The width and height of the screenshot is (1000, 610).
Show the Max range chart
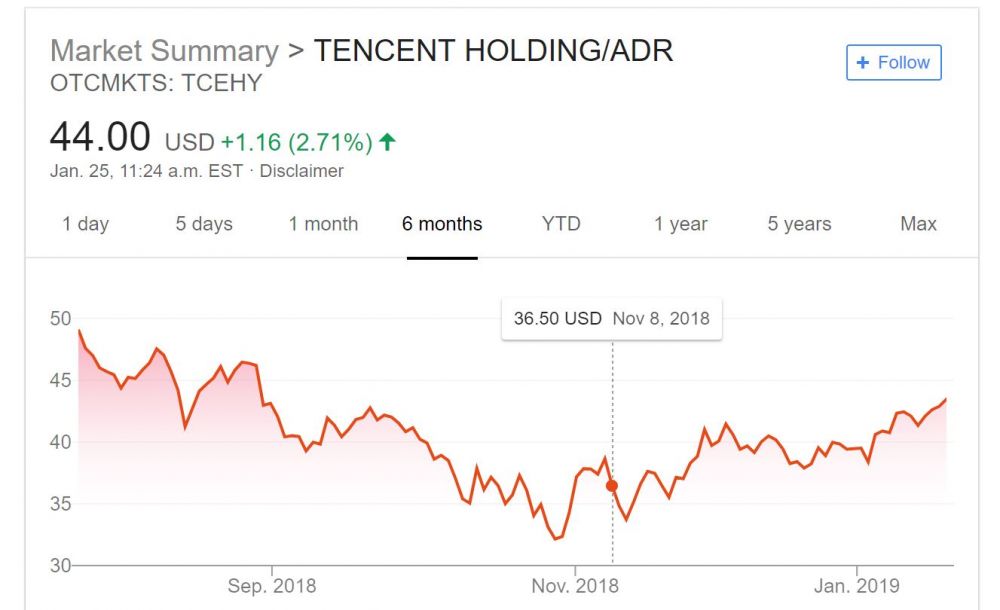pyautogui.click(x=918, y=224)
